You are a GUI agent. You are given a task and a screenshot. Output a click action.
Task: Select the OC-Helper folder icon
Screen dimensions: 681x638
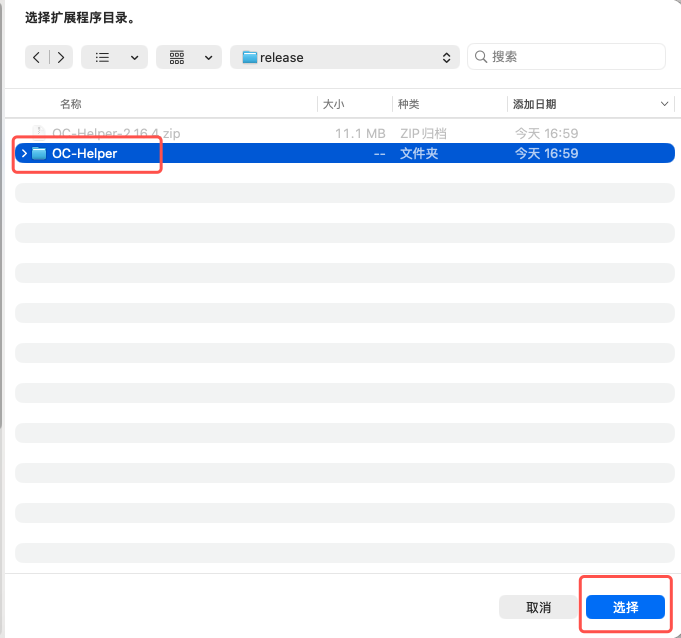[39, 153]
